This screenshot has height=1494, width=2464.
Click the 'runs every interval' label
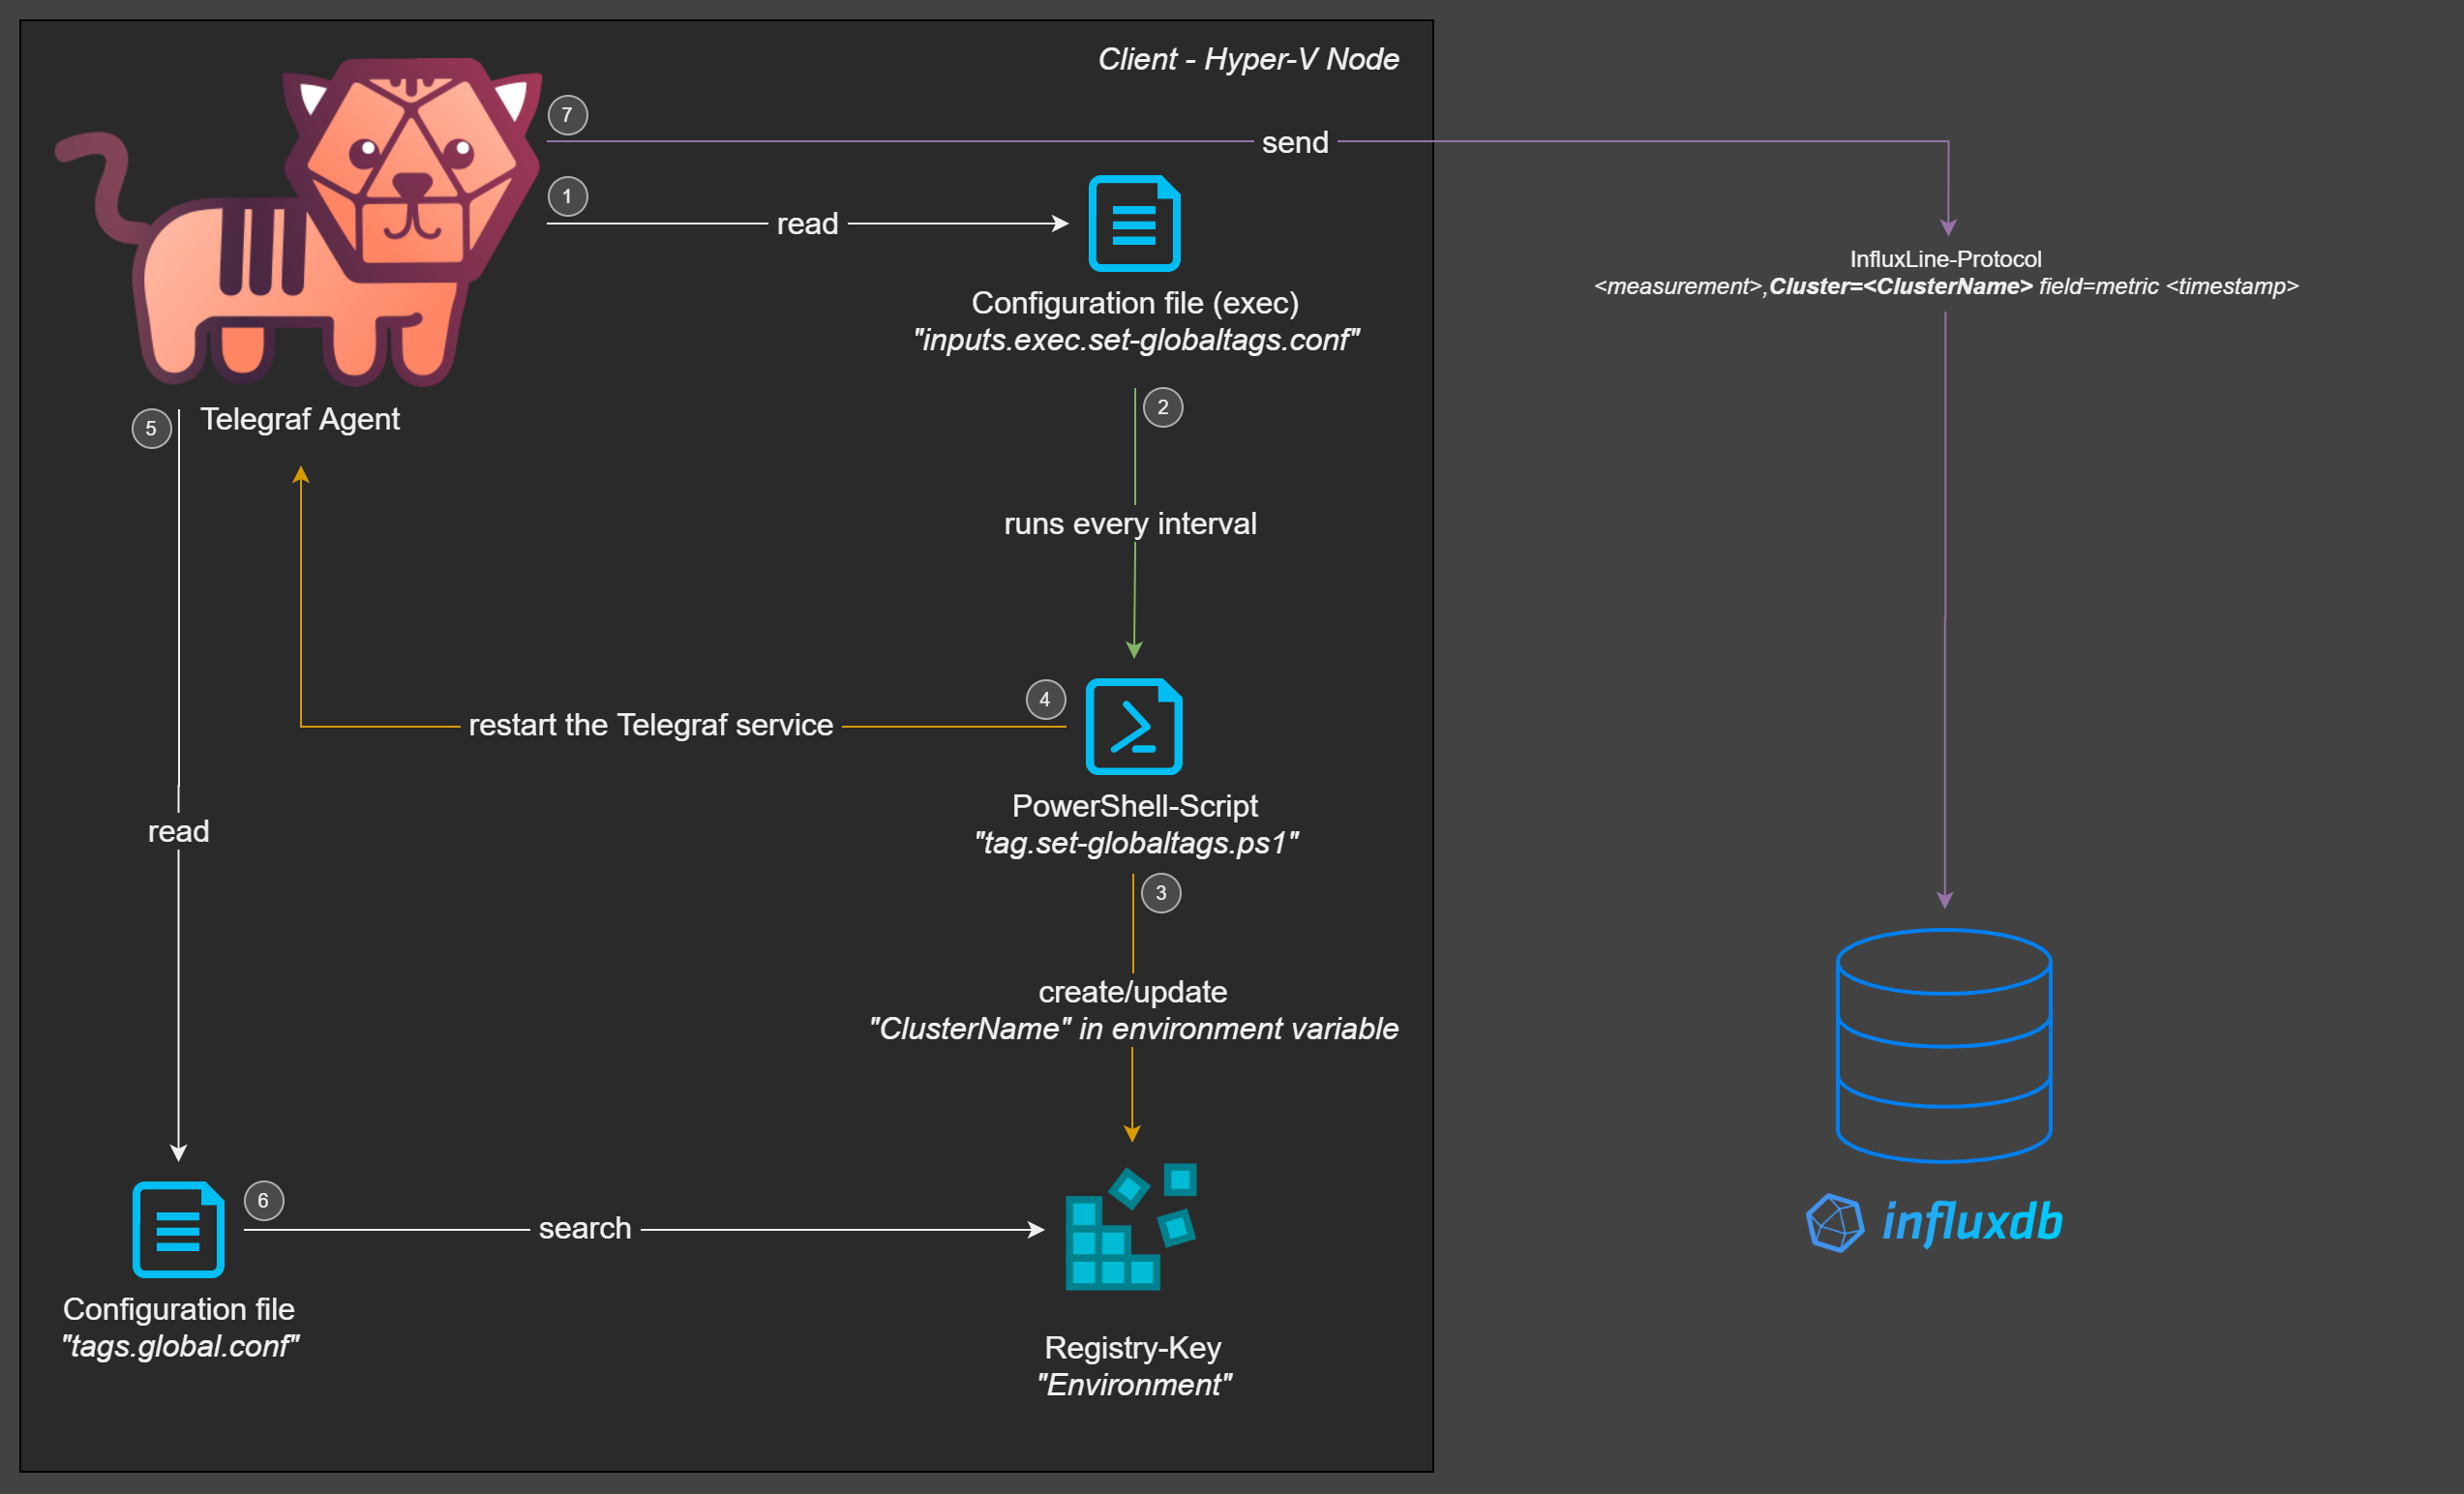1130,524
